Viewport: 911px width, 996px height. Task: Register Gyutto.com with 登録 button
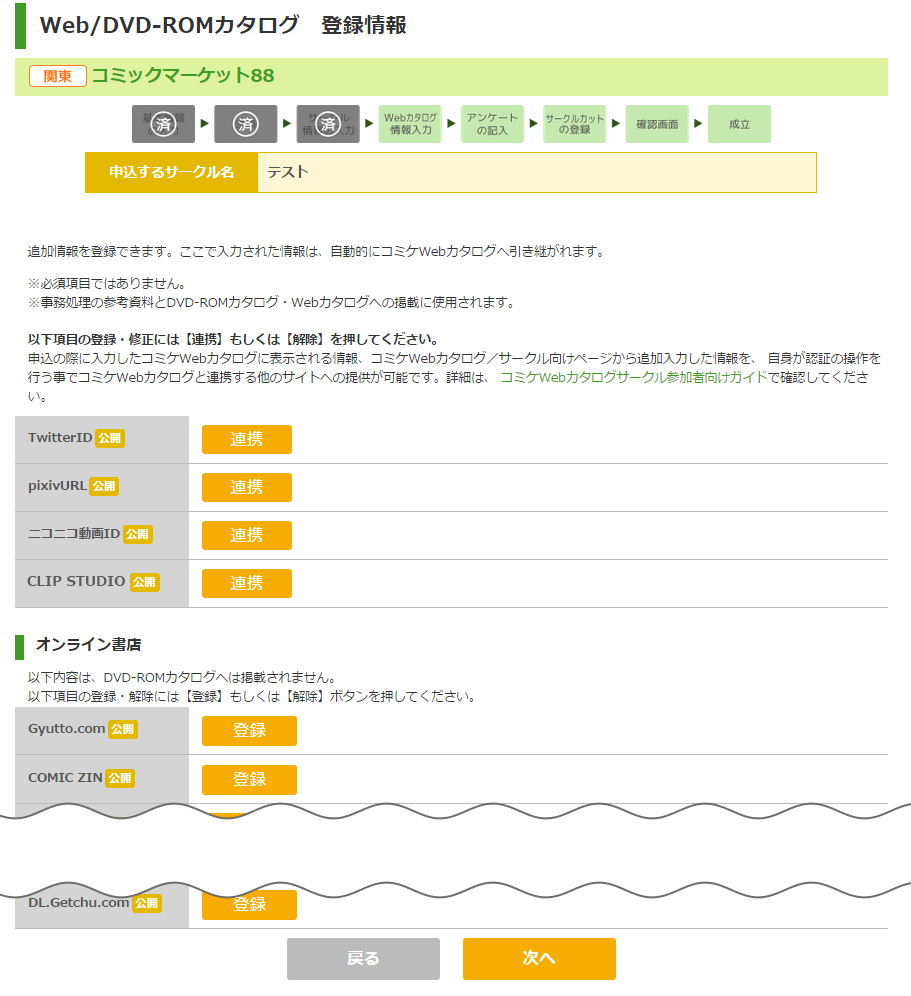tap(250, 730)
